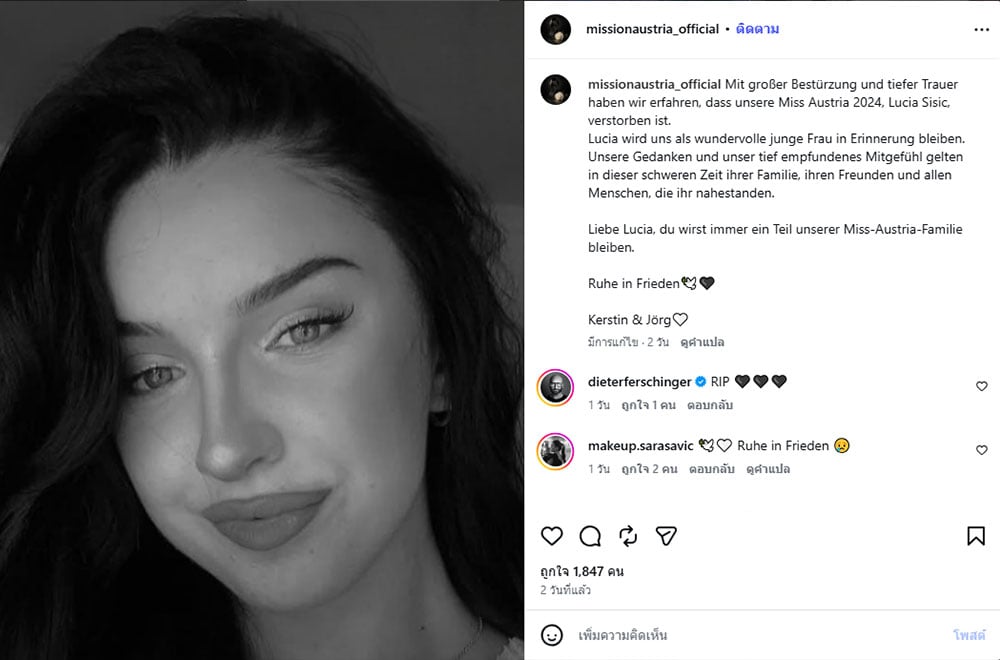This screenshot has height=660, width=1000.
Task: Open dieterferschinger's profile picture
Action: pyautogui.click(x=555, y=387)
